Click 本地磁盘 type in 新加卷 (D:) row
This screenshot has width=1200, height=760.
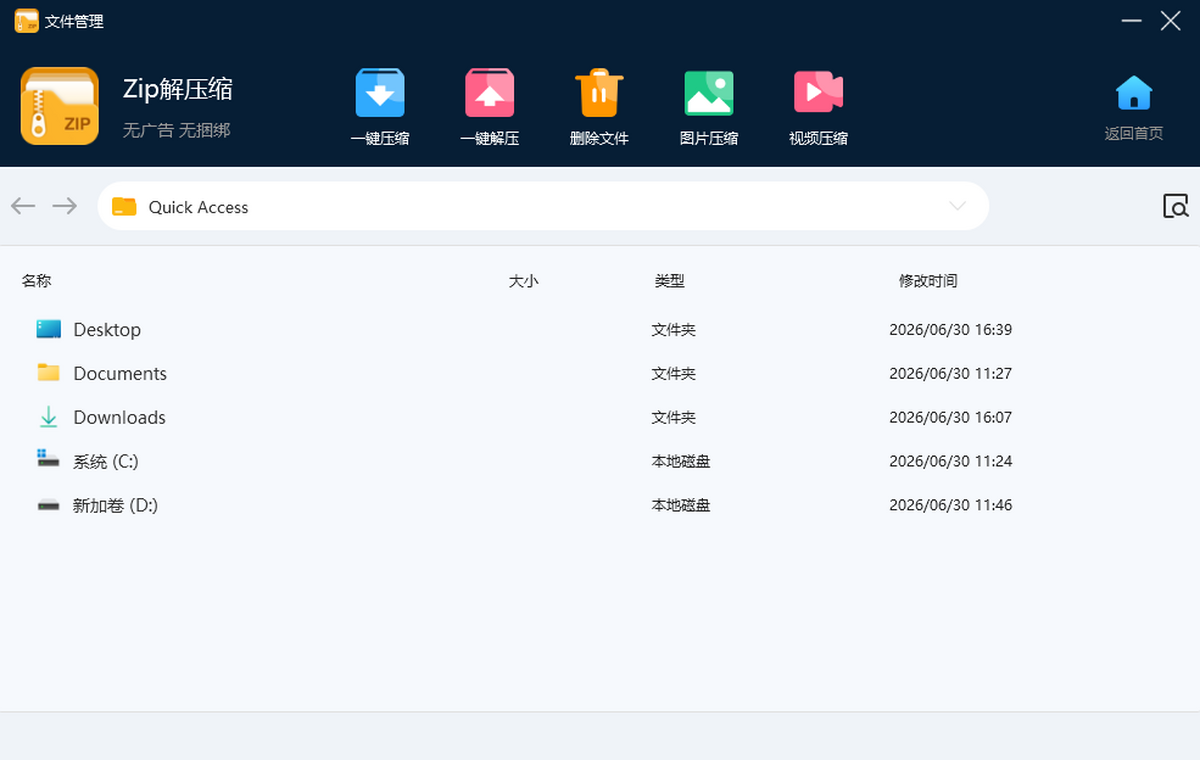(681, 505)
